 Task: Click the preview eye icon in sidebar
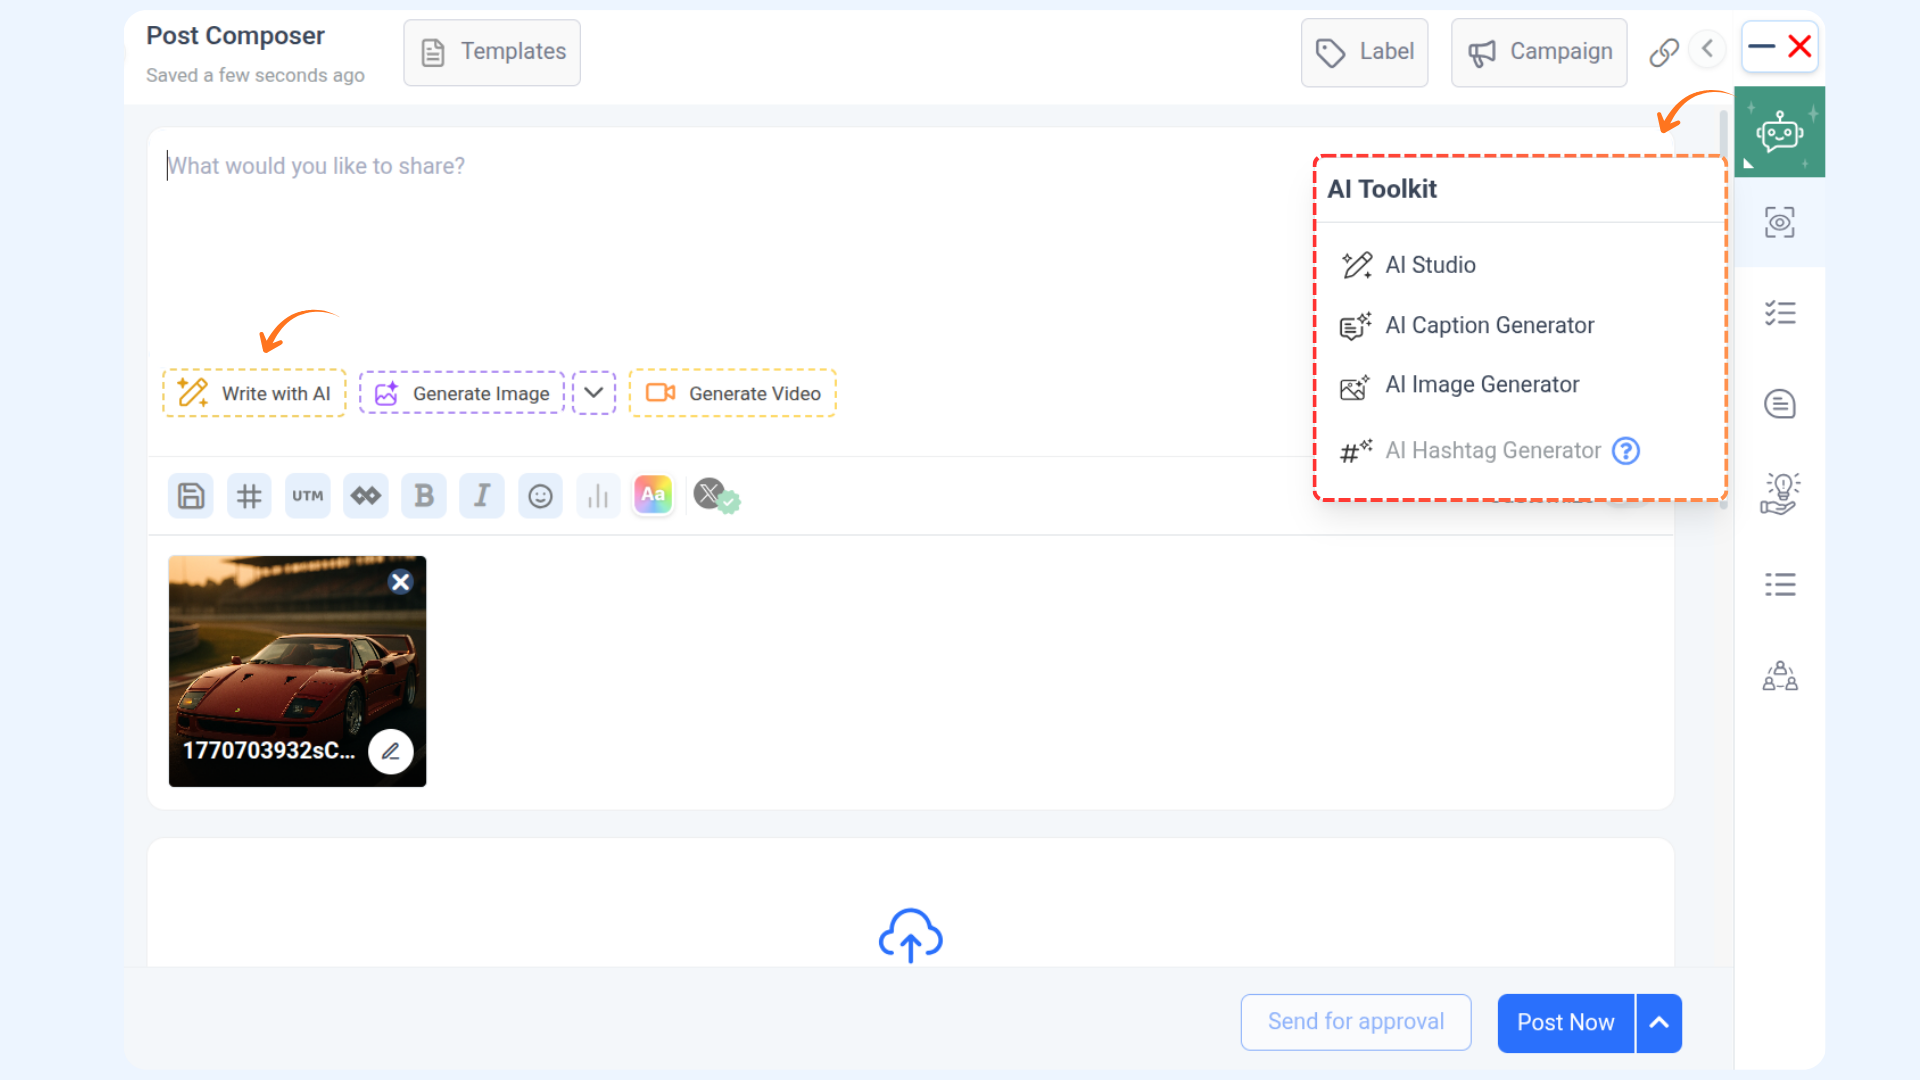pos(1779,222)
